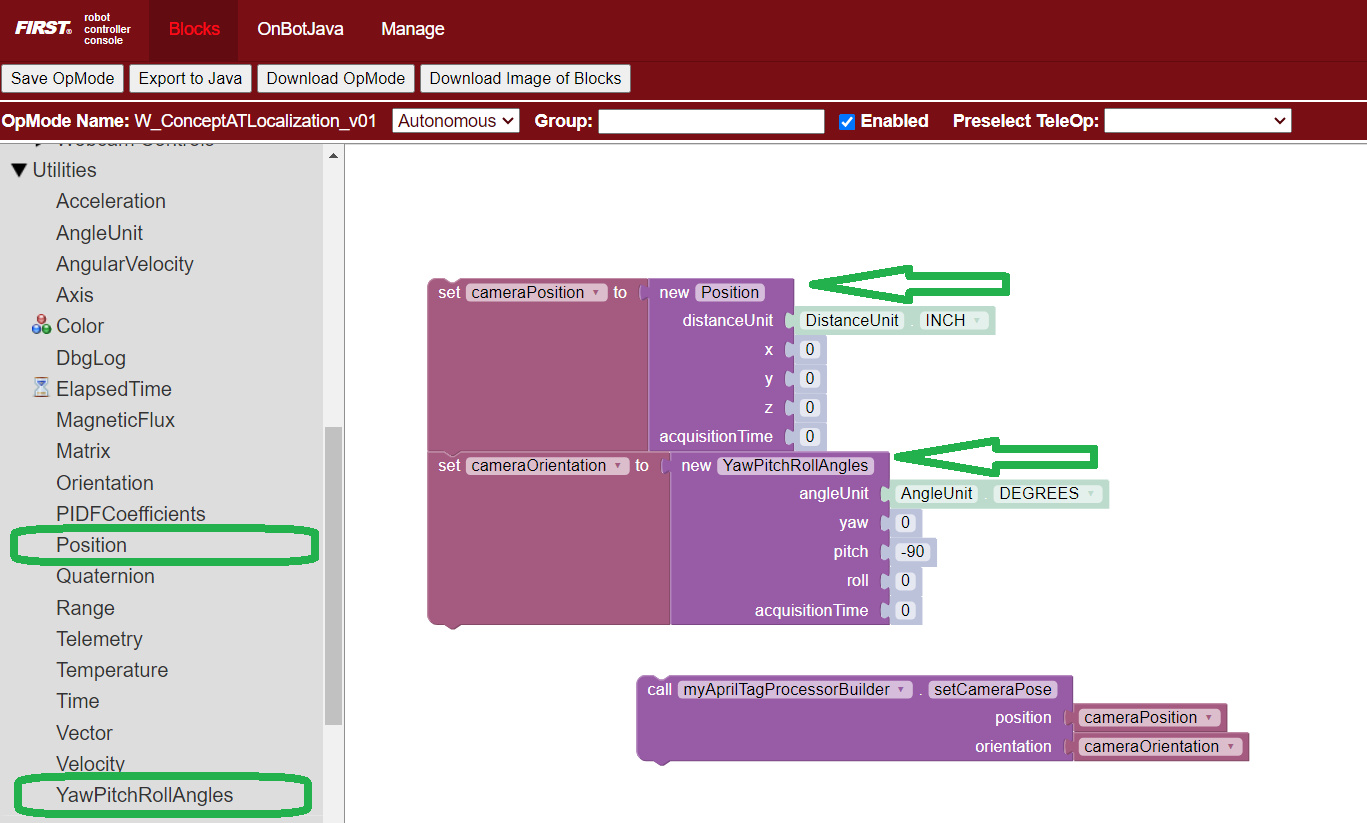Click the Export to Java button

click(190, 78)
